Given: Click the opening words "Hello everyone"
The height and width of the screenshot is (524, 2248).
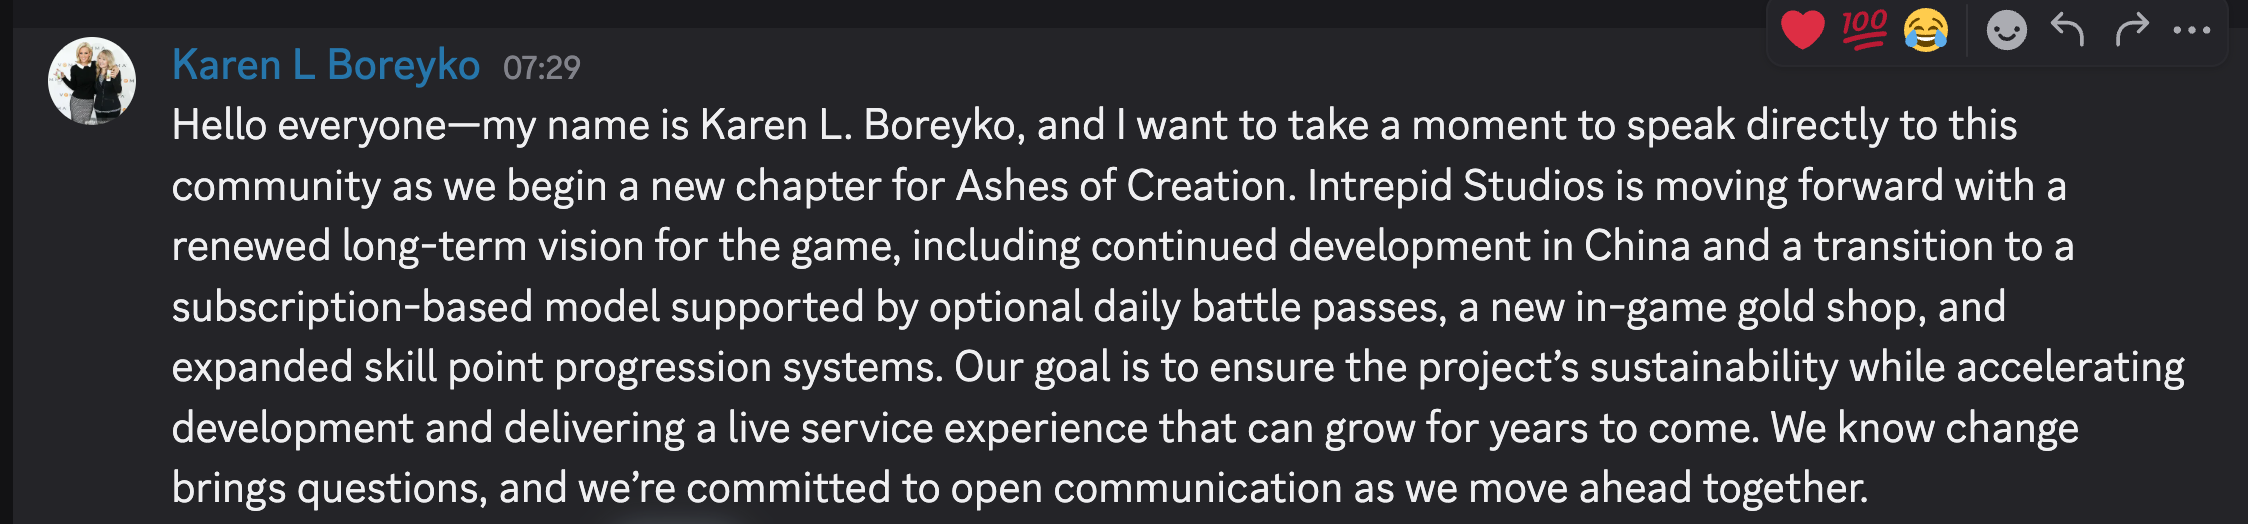Looking at the screenshot, I should [x=309, y=126].
